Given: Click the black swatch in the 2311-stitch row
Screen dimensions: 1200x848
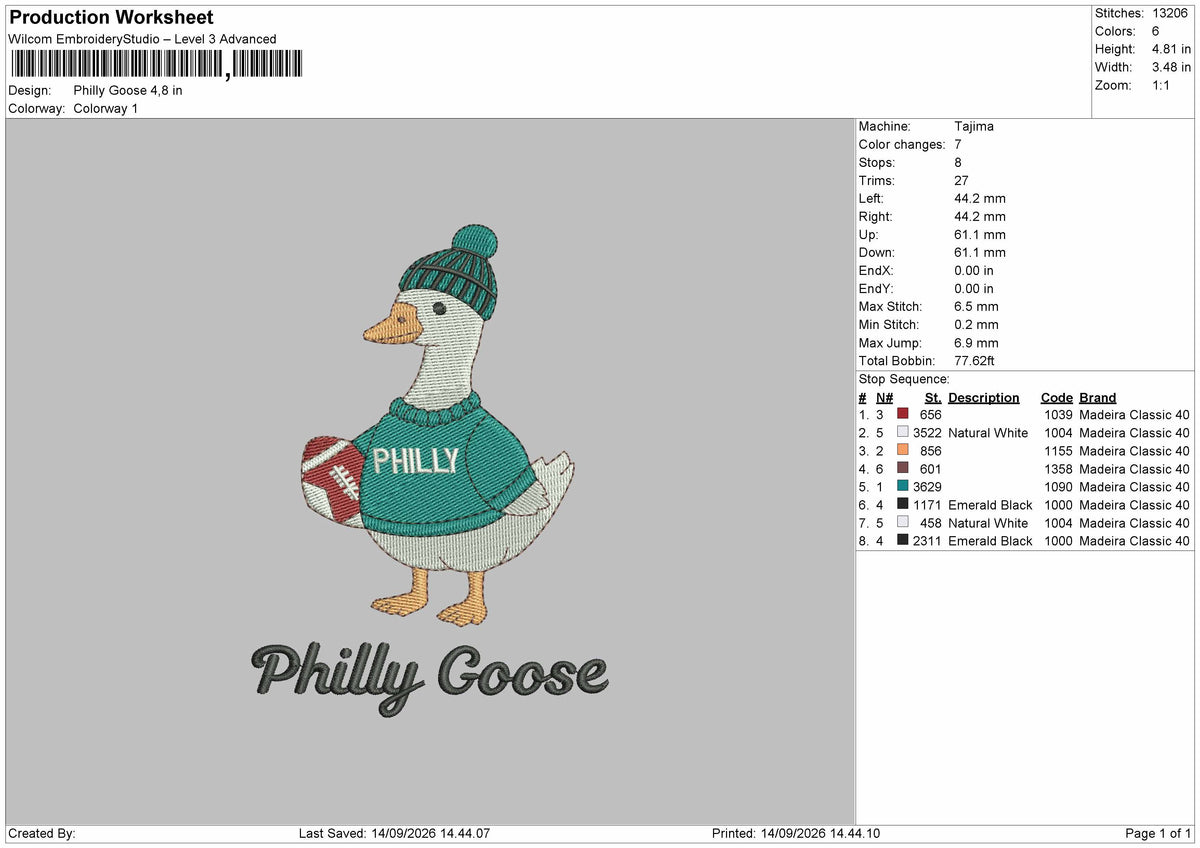Looking at the screenshot, I should click(x=903, y=541).
